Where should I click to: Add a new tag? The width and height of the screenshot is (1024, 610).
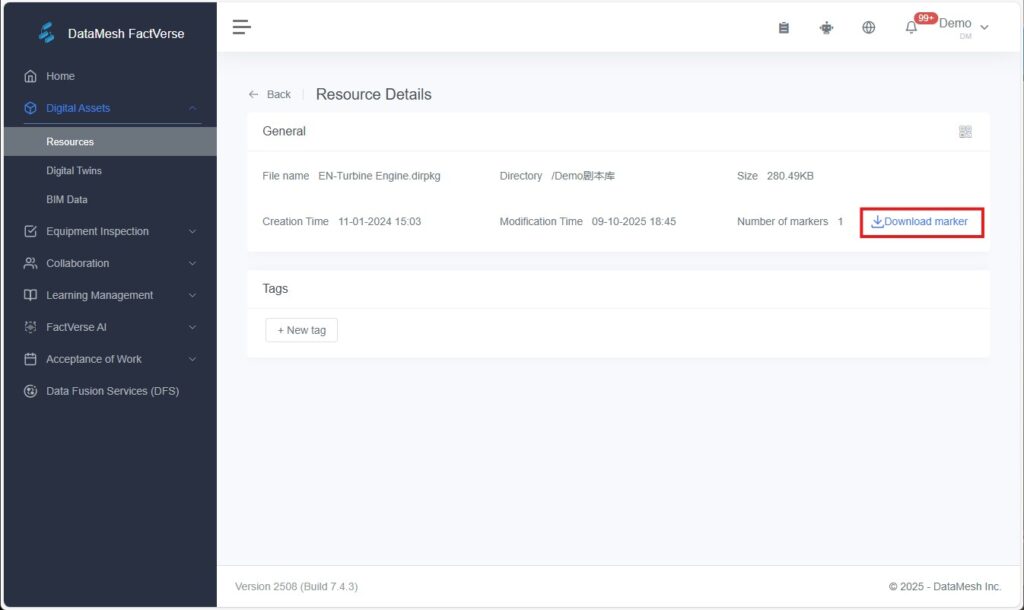click(301, 330)
